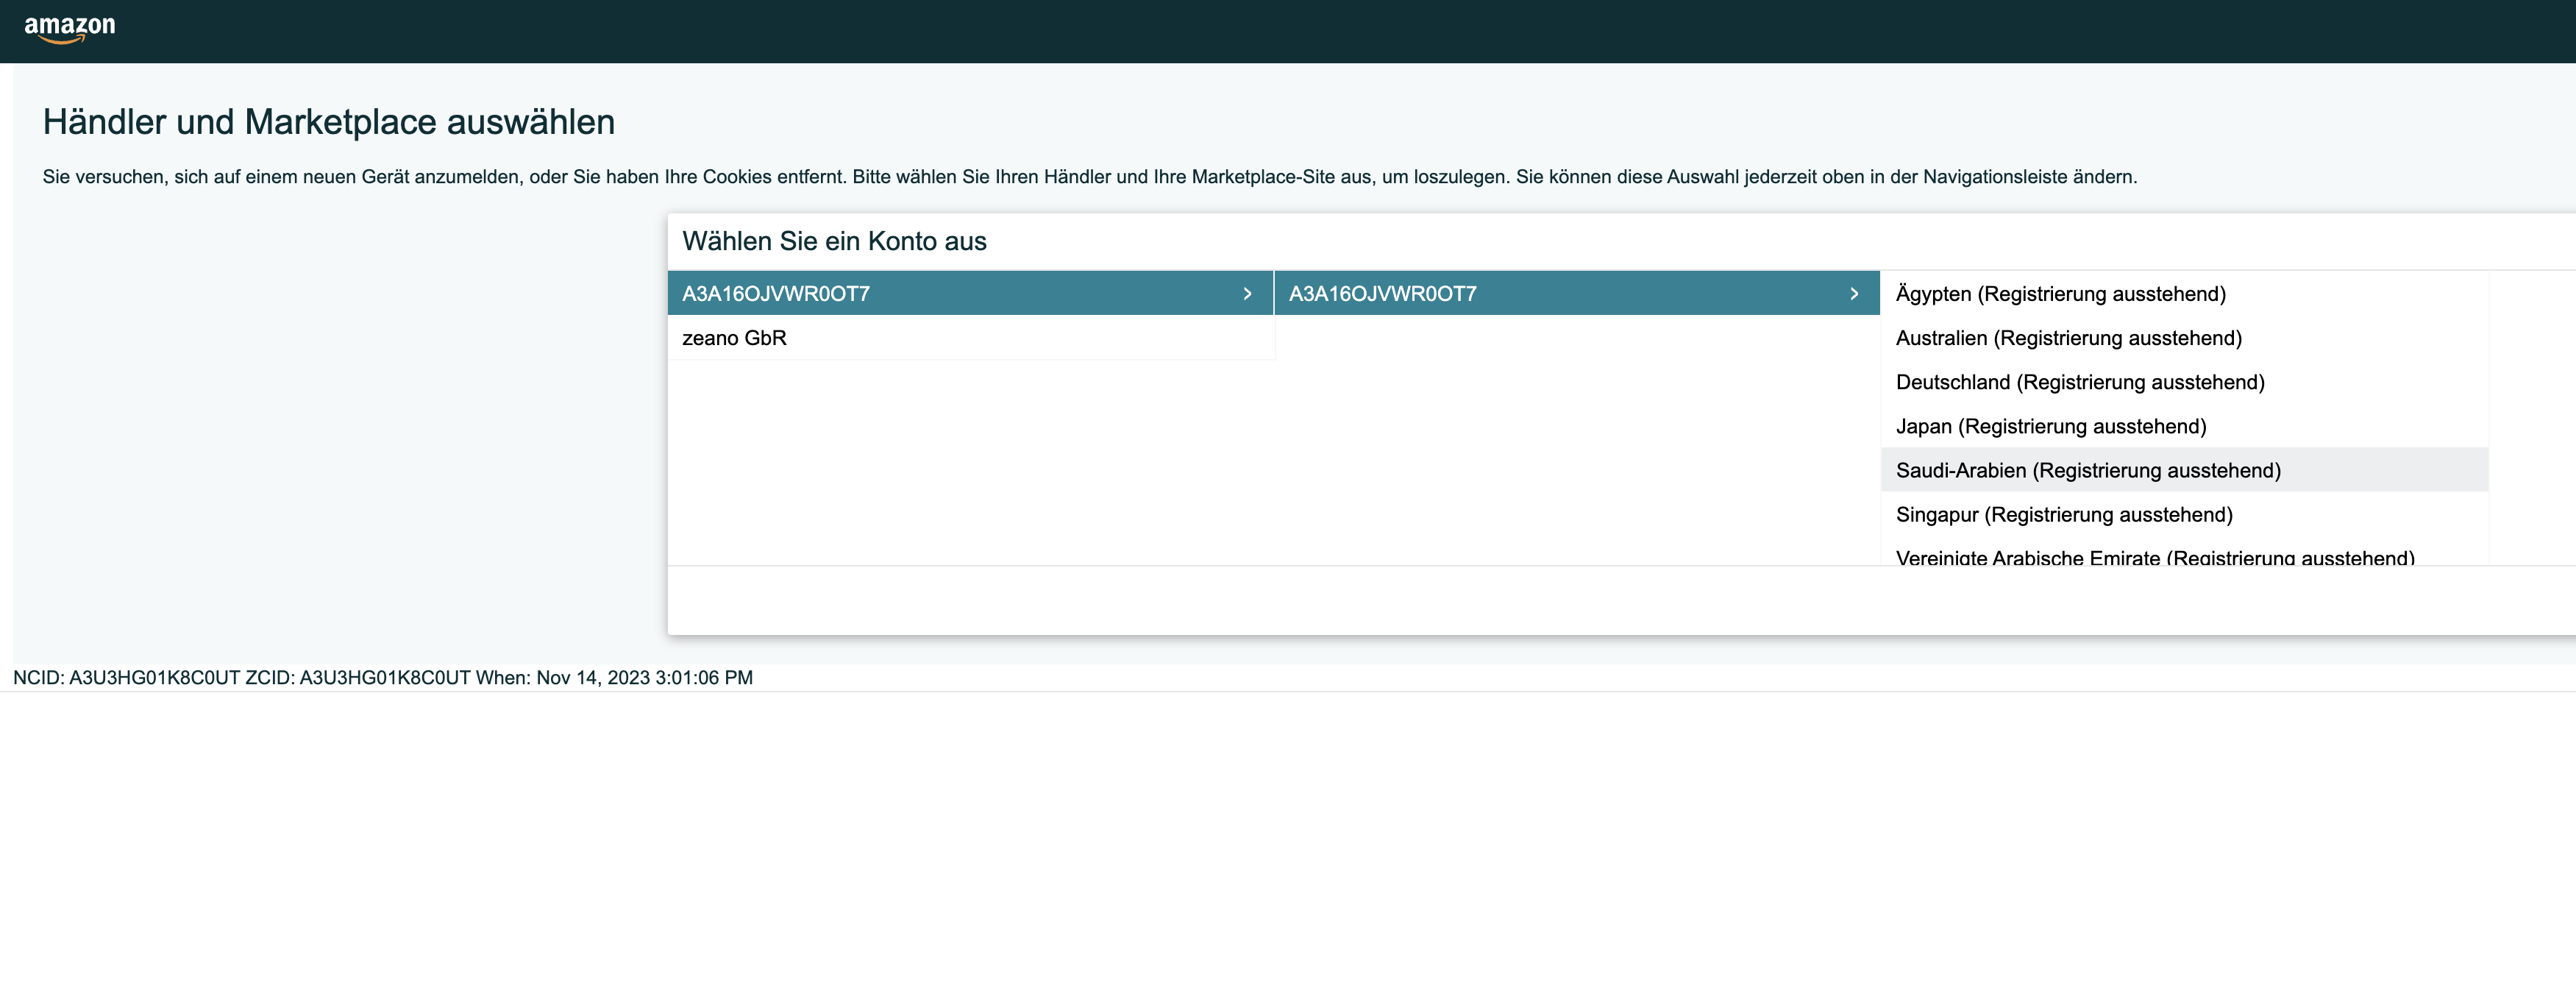
Task: Expand chevron on first A3A16OJVWR0OT7 account row
Action: click(1247, 294)
